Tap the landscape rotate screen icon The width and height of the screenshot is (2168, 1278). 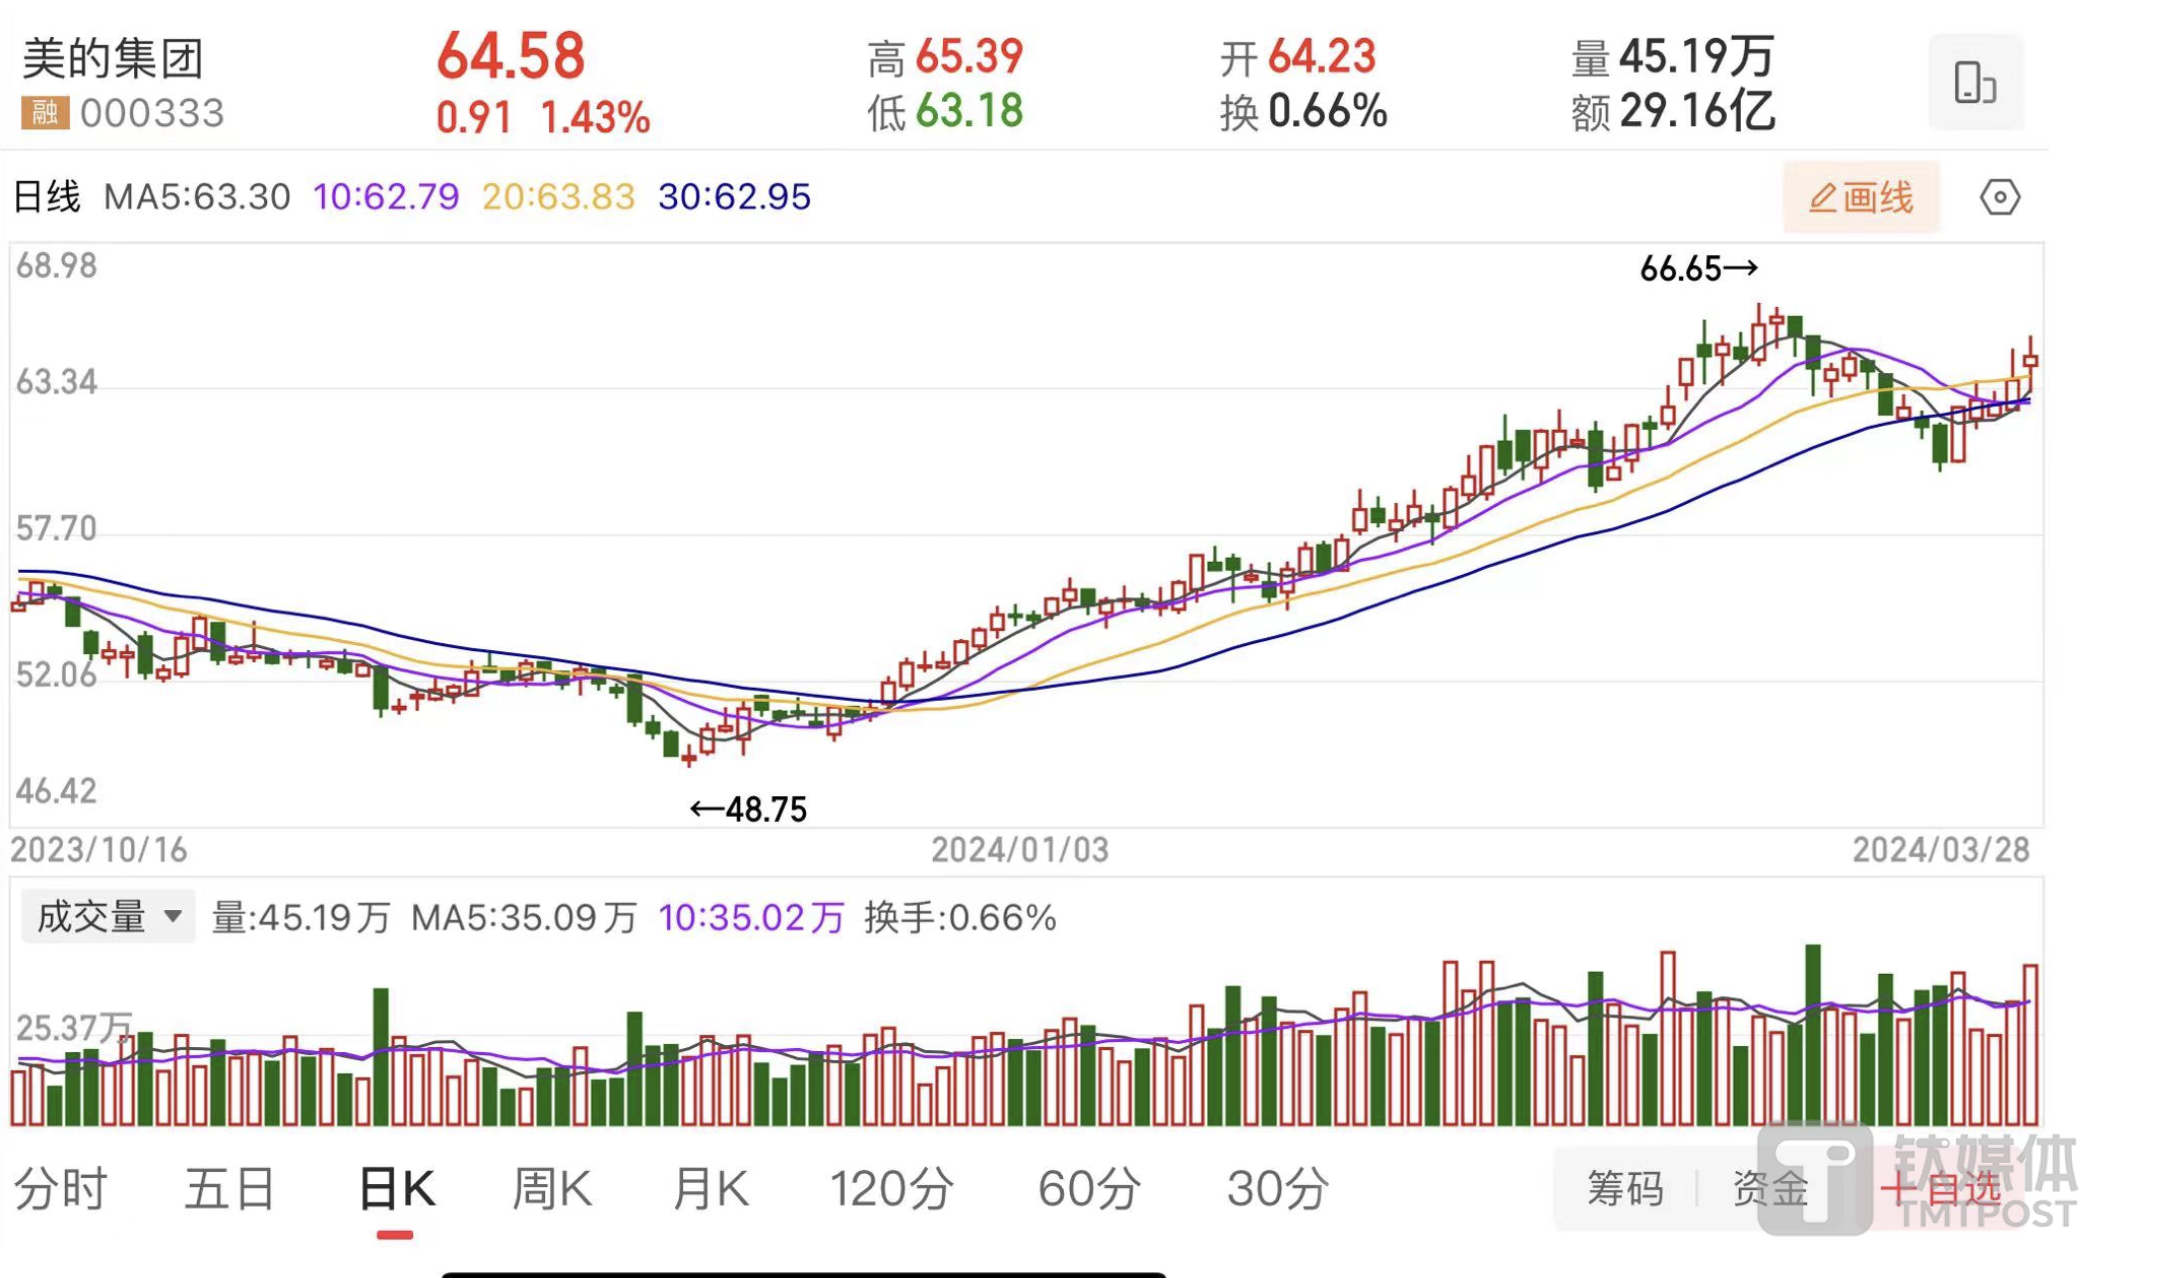[x=1975, y=82]
